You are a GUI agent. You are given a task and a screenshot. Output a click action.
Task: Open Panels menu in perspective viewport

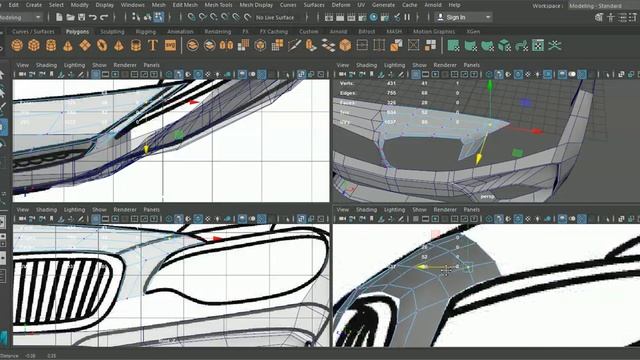point(471,65)
